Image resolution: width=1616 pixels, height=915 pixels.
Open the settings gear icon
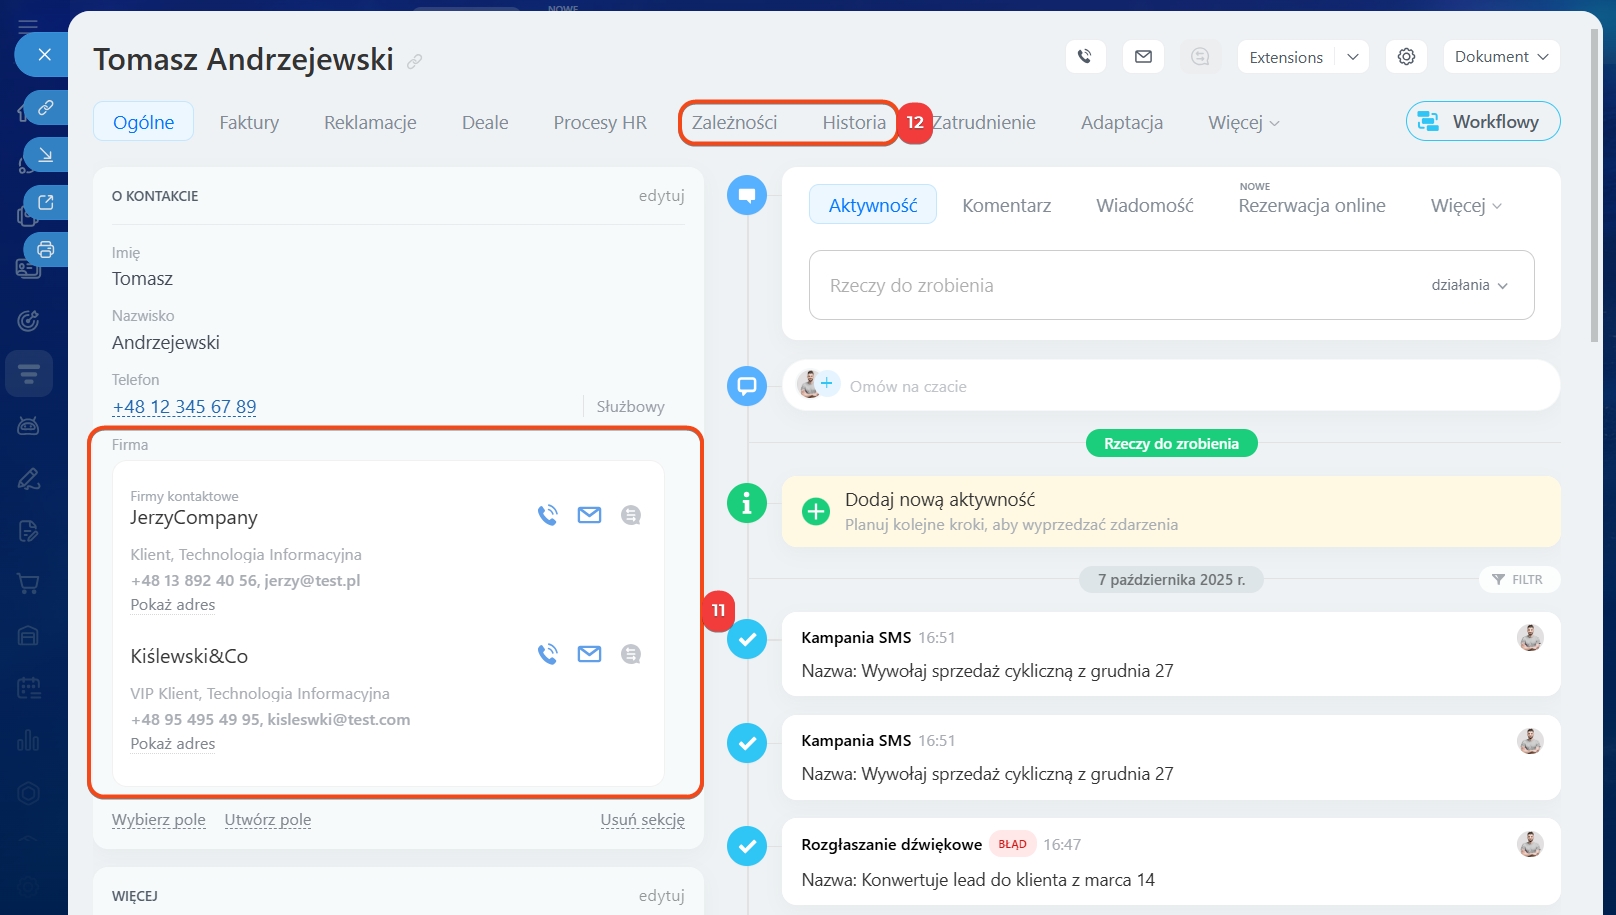[1406, 57]
